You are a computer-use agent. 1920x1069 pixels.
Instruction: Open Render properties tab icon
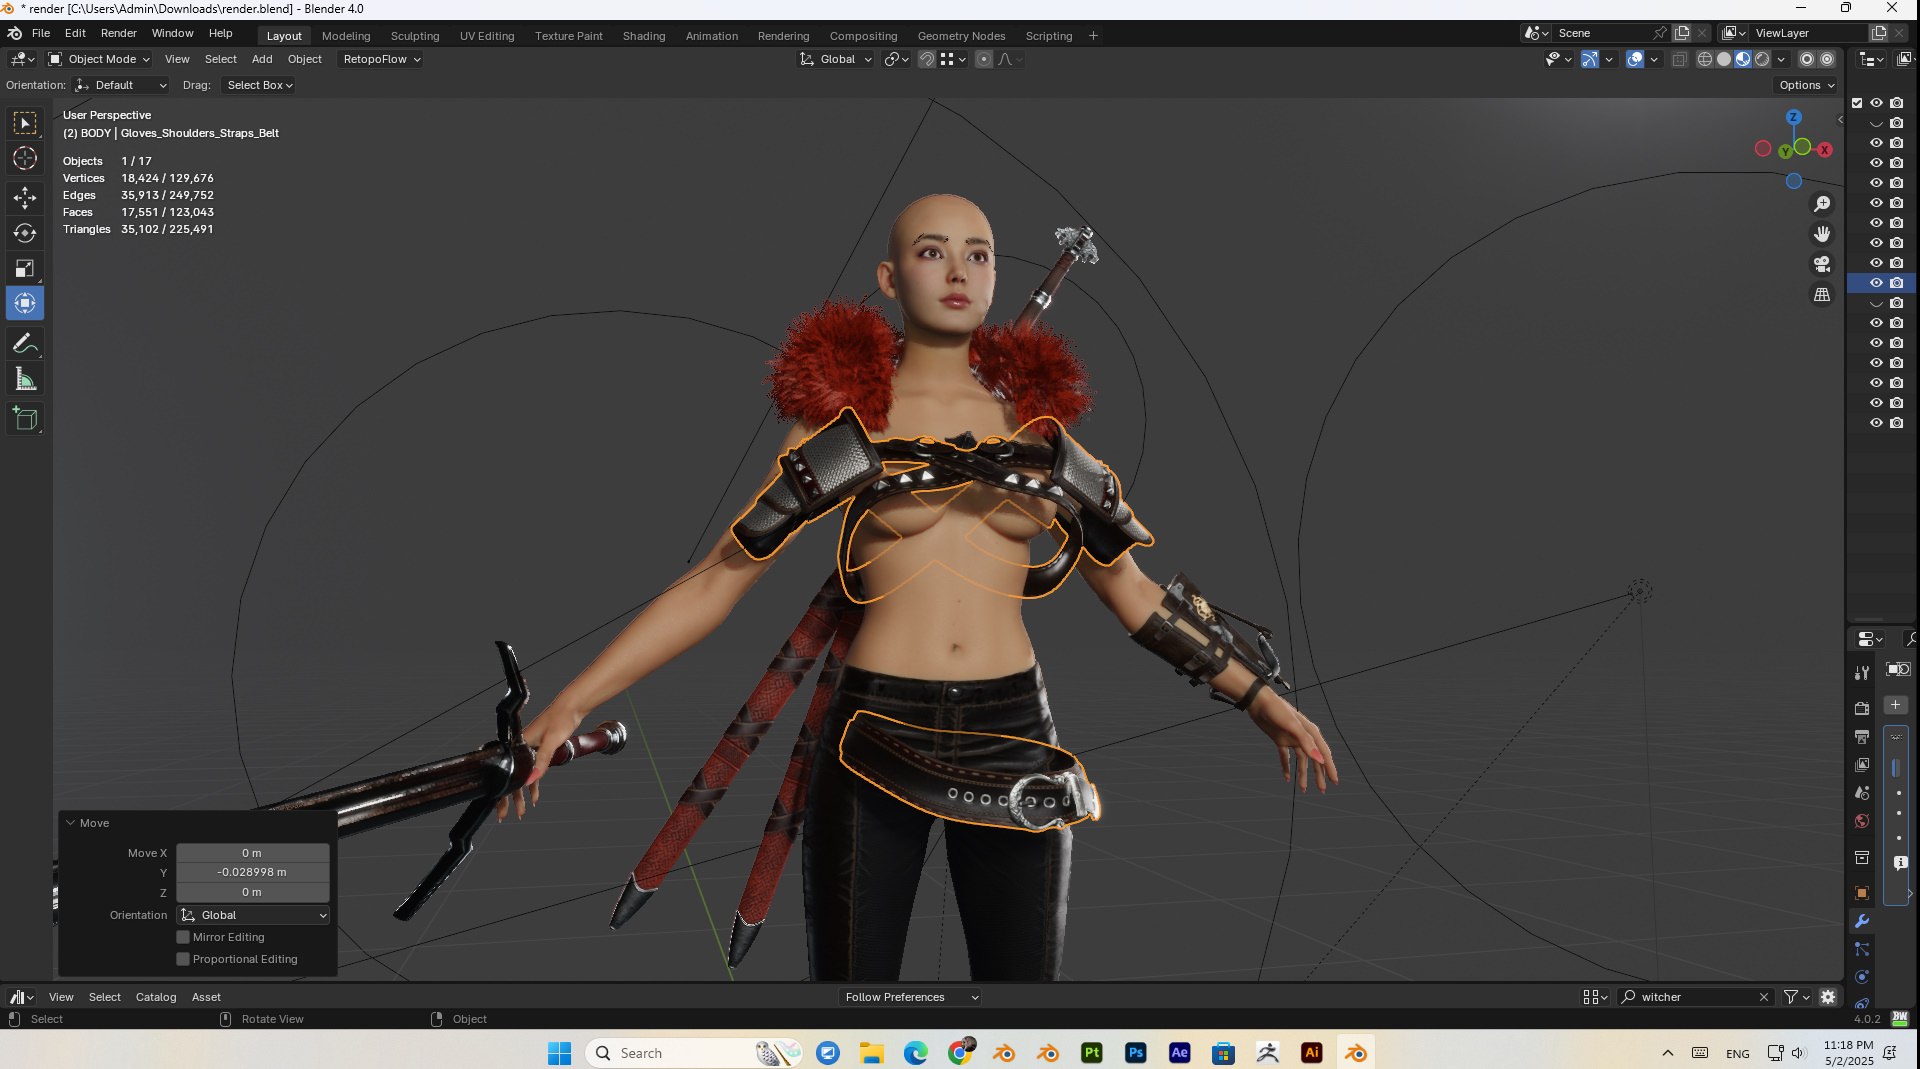point(1861,708)
